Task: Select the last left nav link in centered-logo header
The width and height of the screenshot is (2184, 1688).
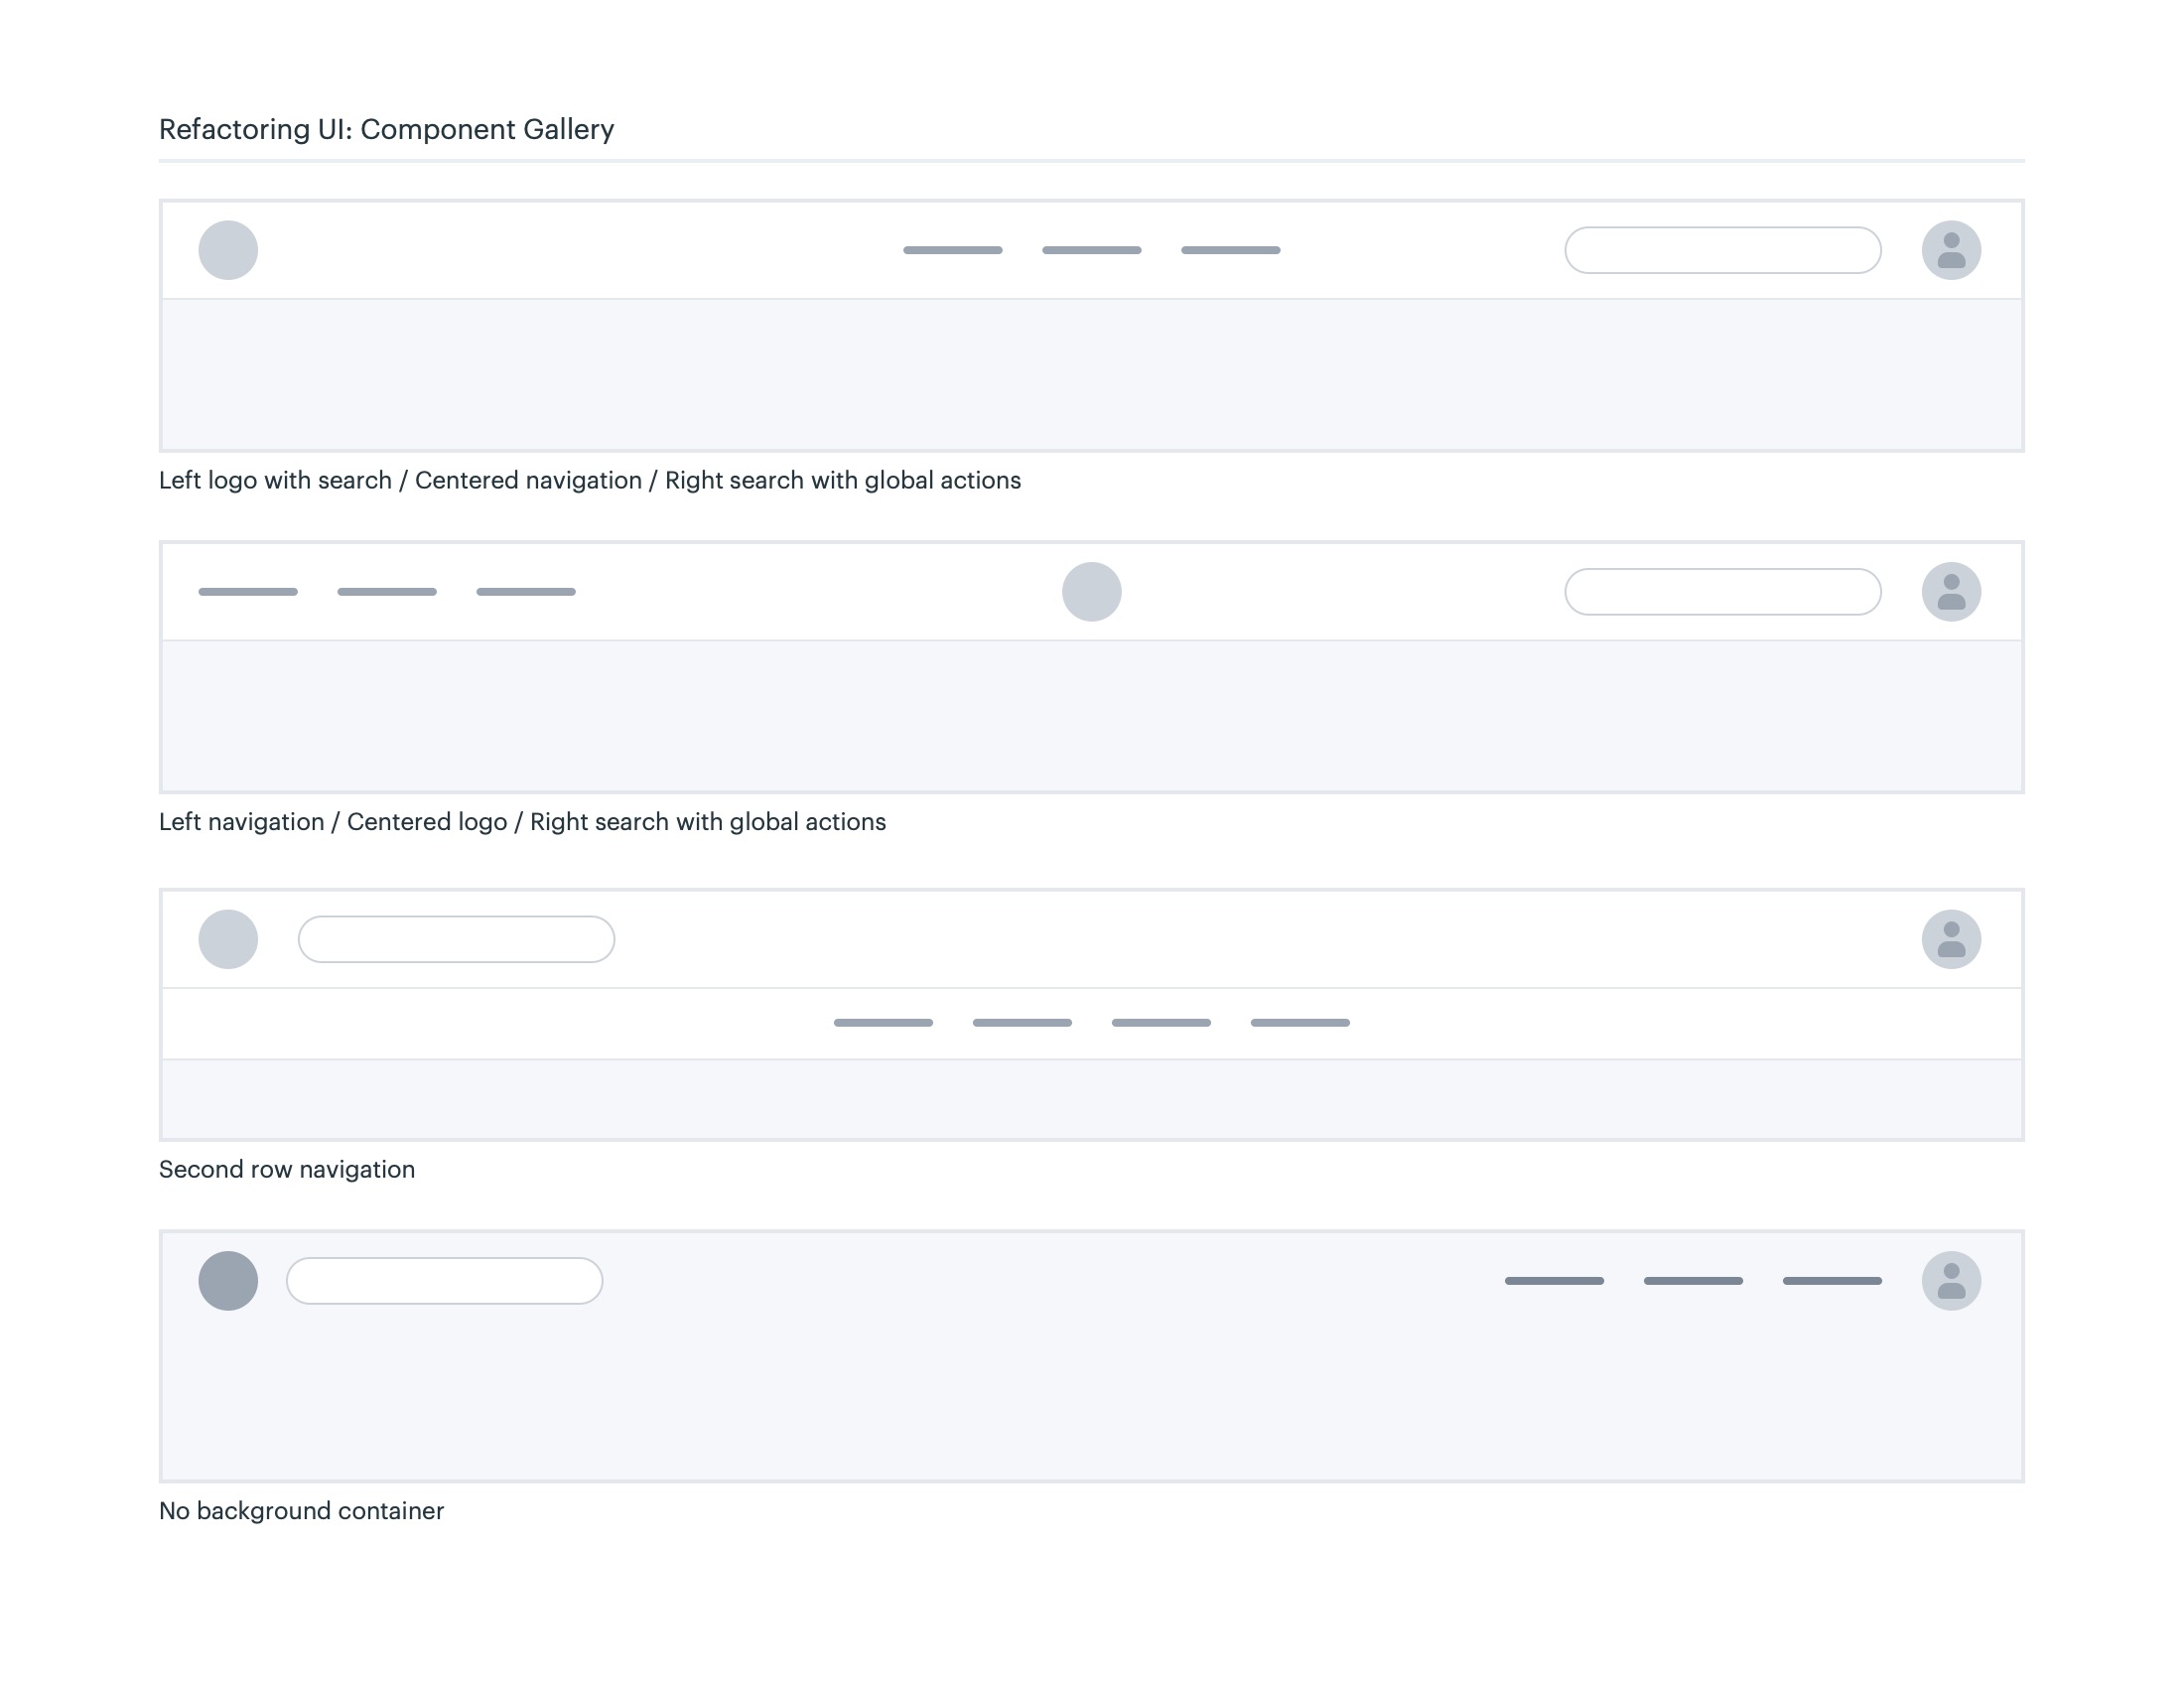Action: pos(526,592)
